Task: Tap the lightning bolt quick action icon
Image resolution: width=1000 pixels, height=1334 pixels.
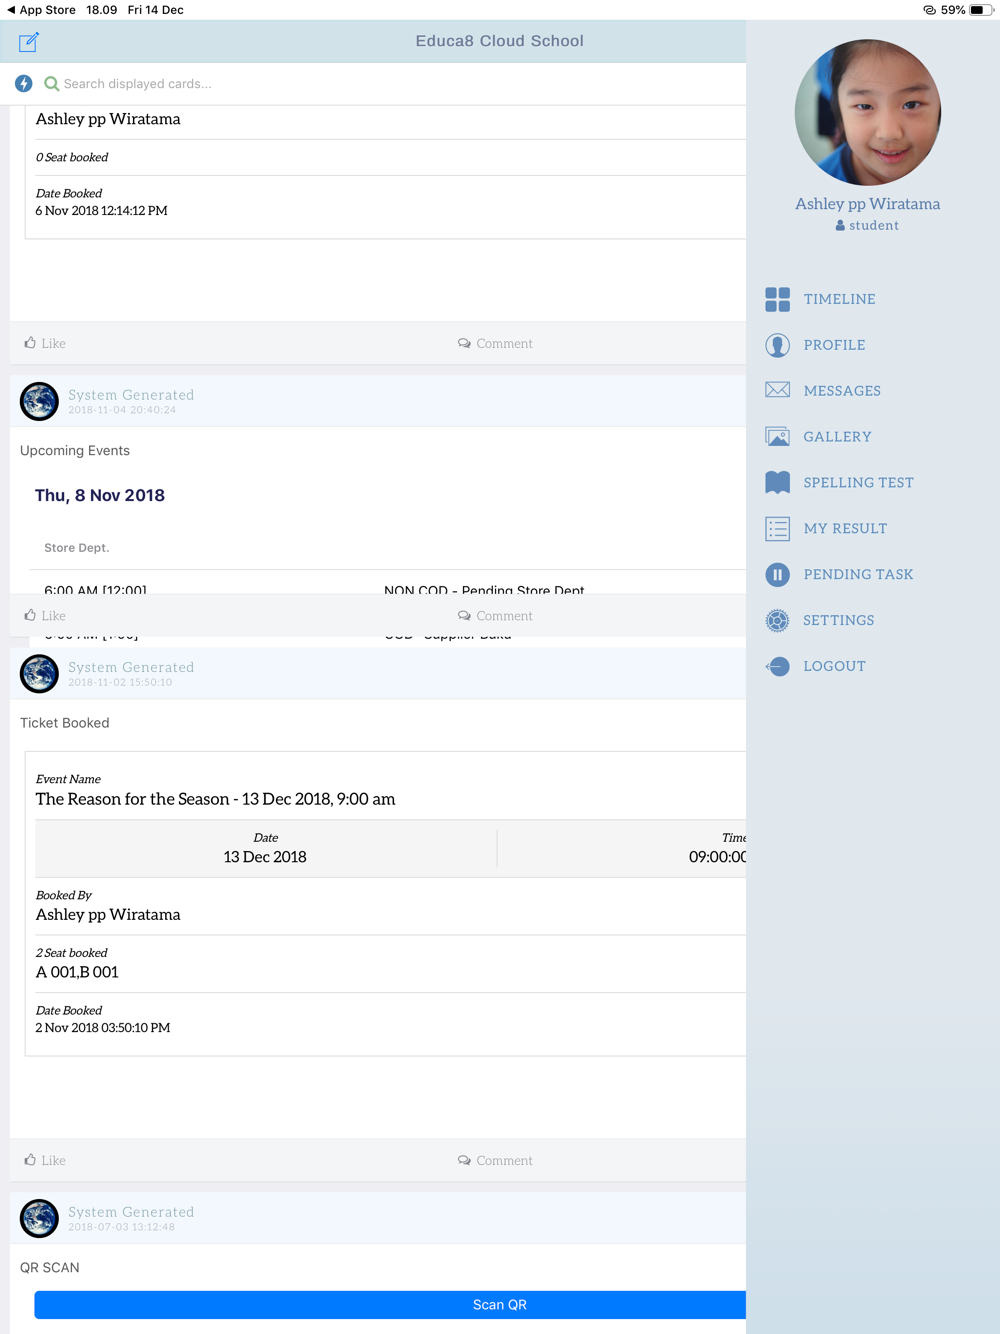Action: [x=24, y=84]
